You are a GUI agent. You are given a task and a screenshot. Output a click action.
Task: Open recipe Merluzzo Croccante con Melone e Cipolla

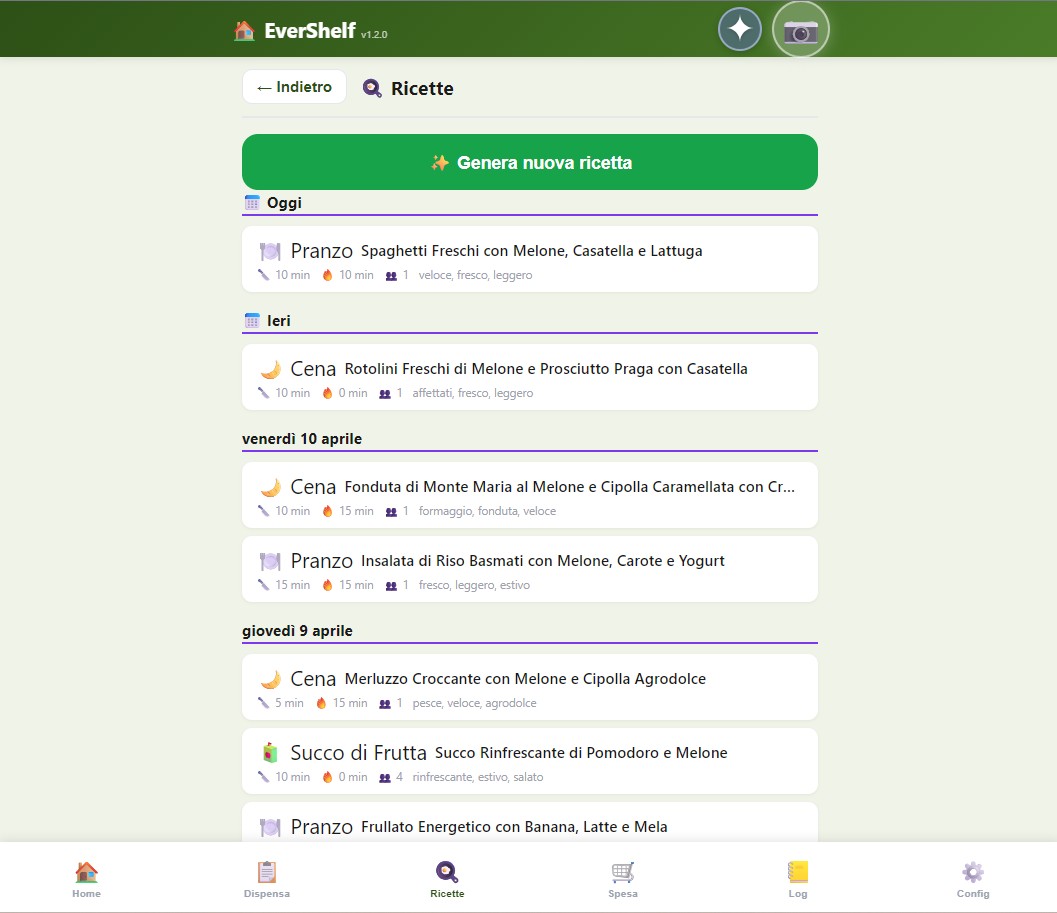[x=530, y=687]
